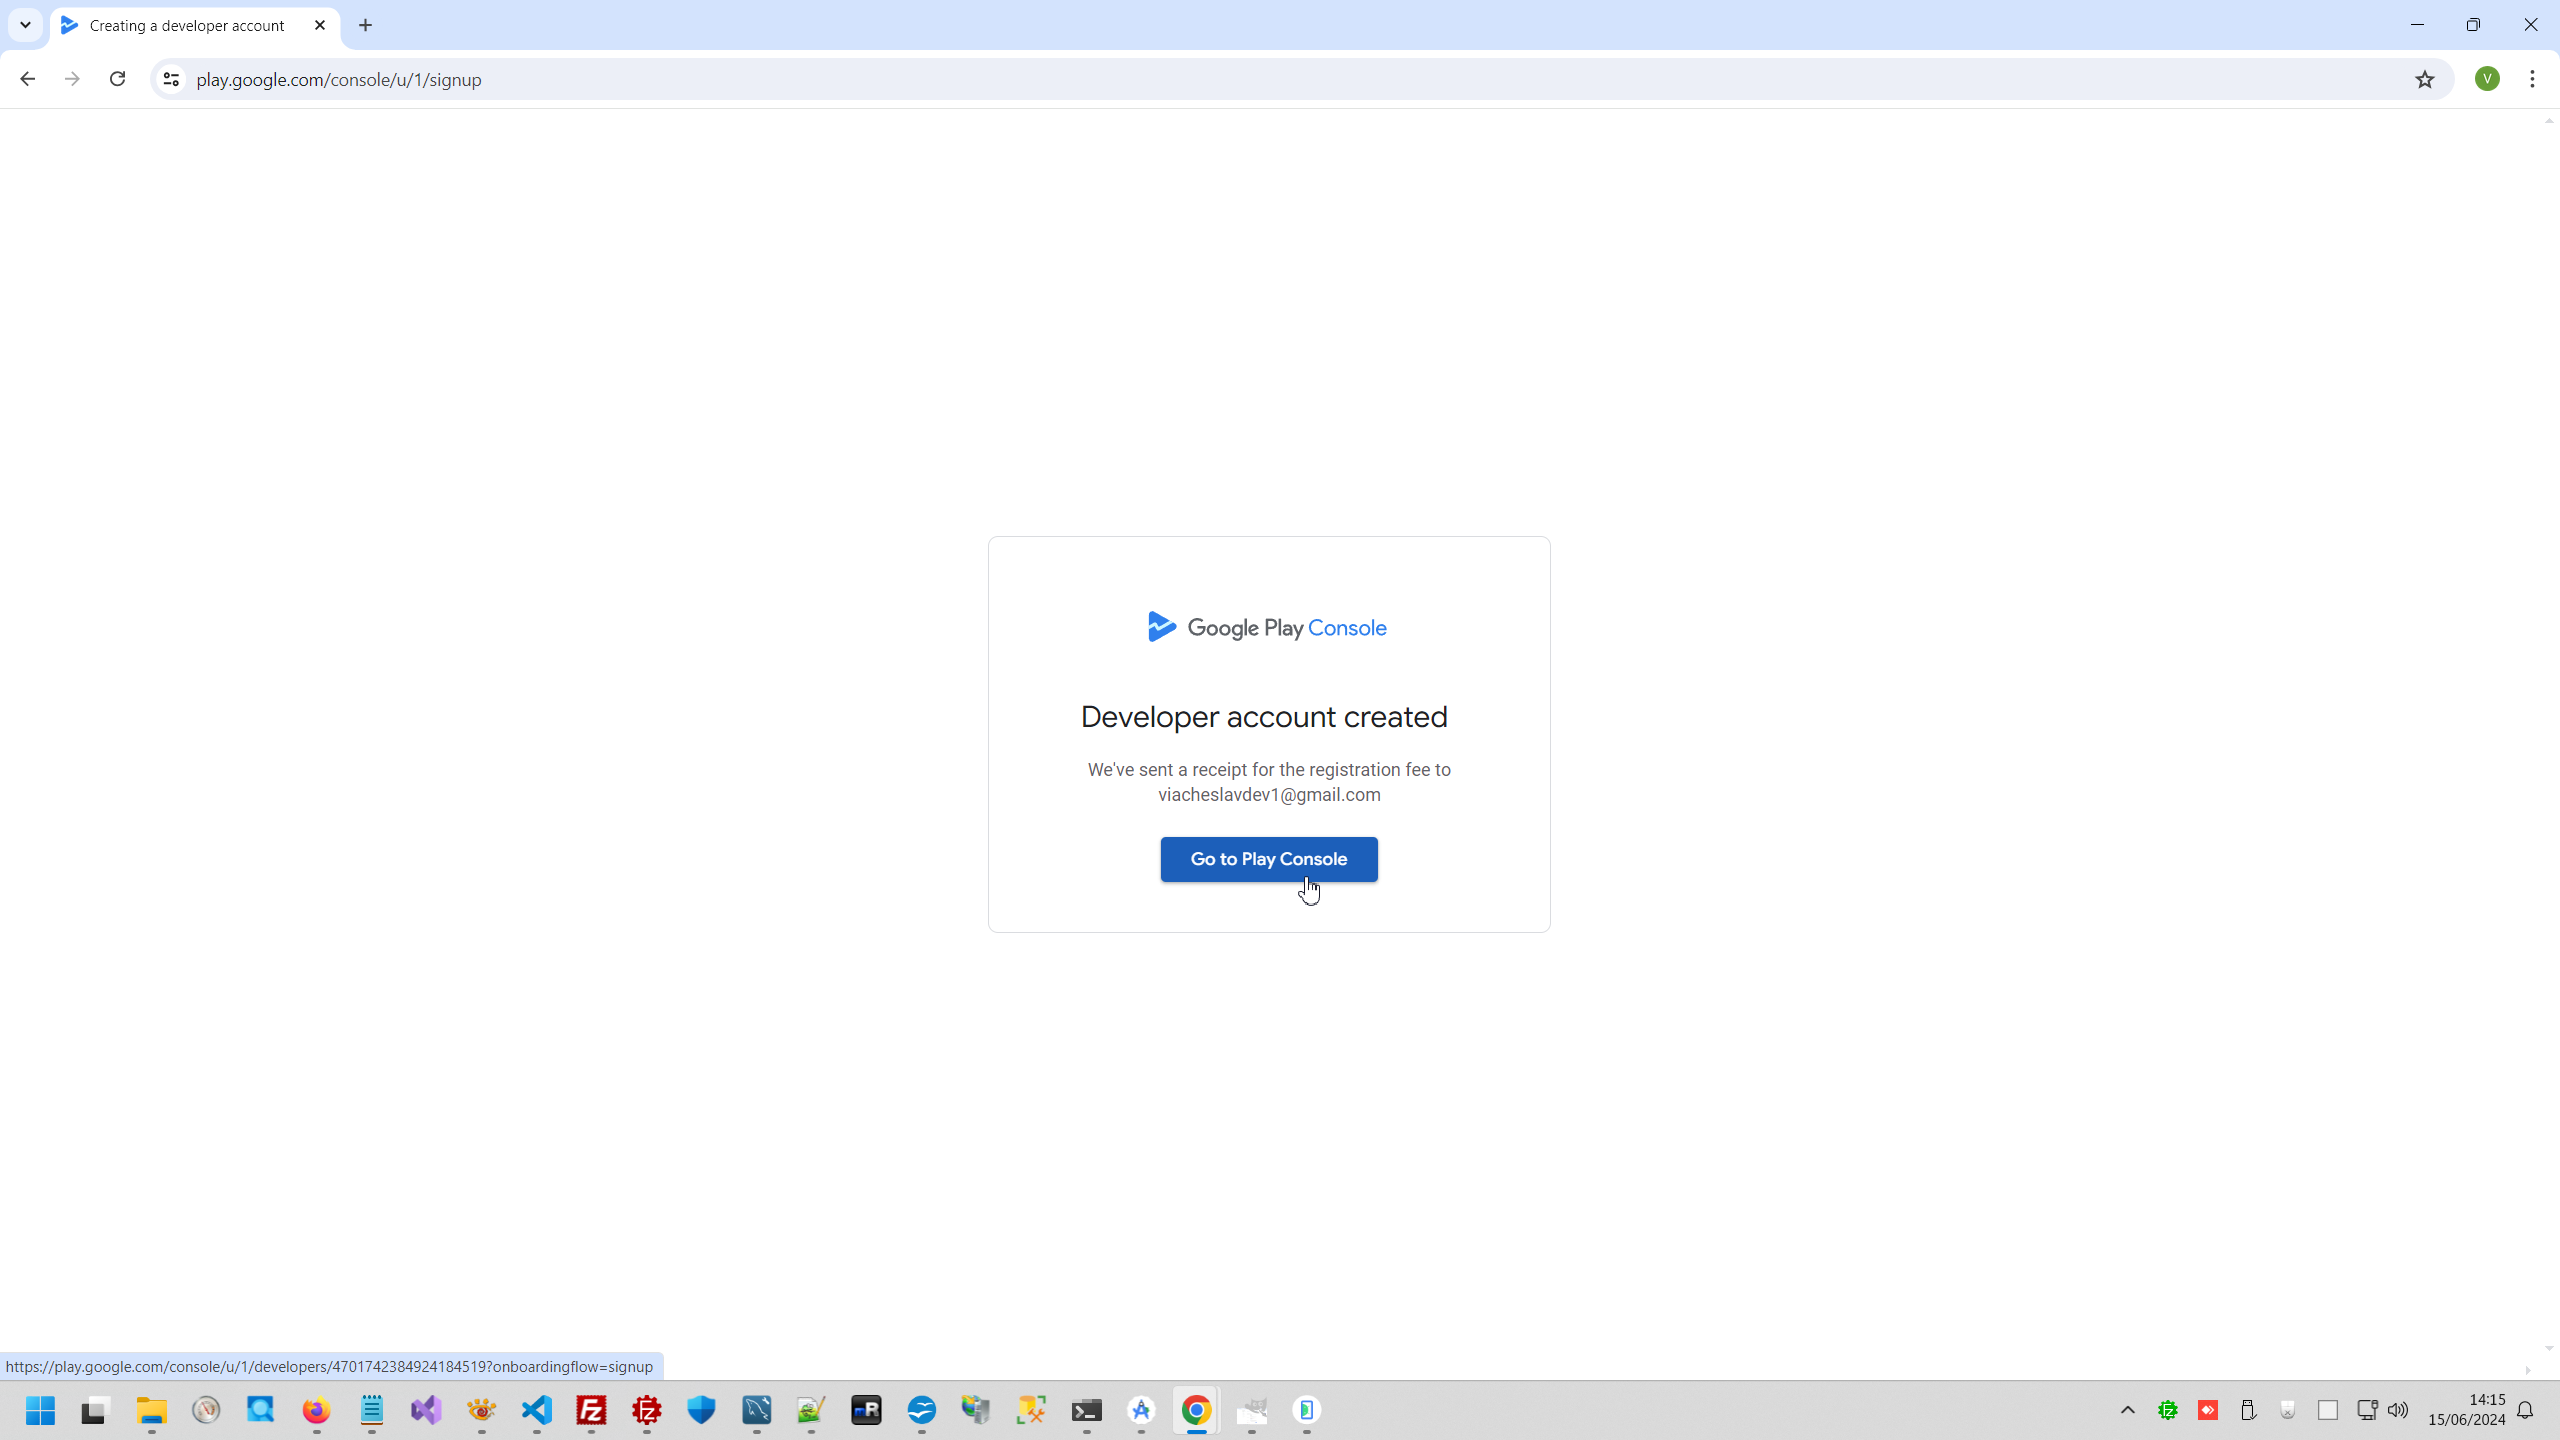Select Creating a developer account tab
2560x1440 pixels.
(x=187, y=25)
